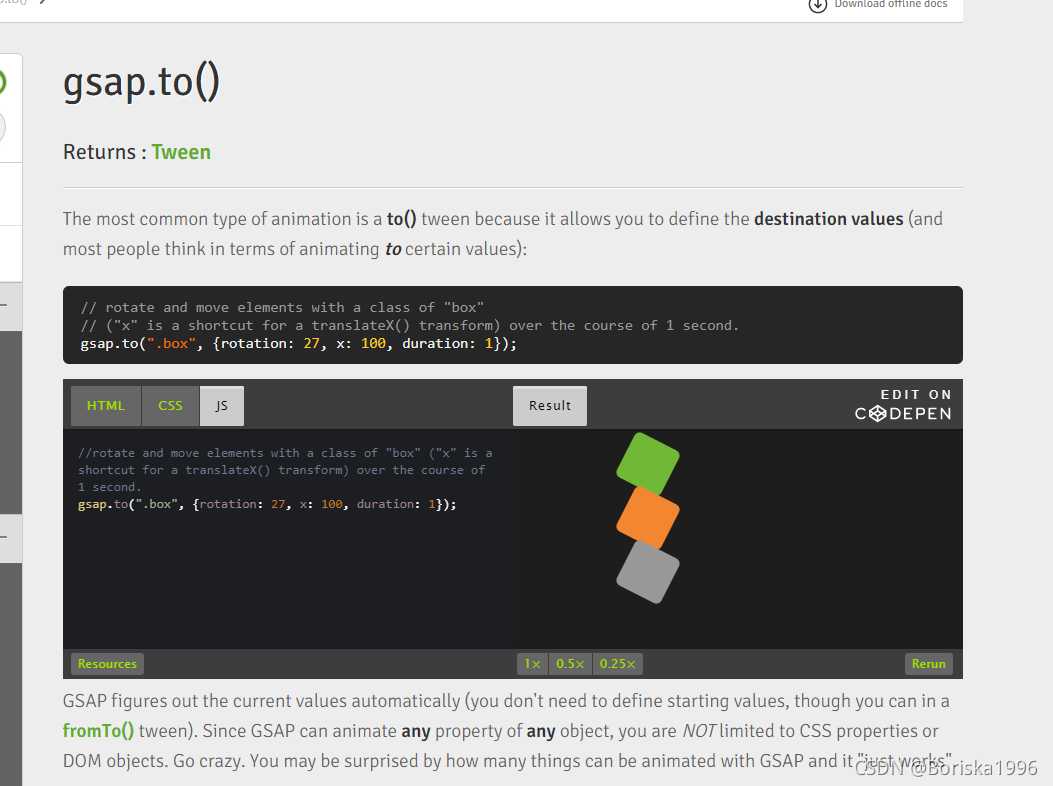Click the 'destination values' bold text
The height and width of the screenshot is (786, 1053).
[829, 219]
